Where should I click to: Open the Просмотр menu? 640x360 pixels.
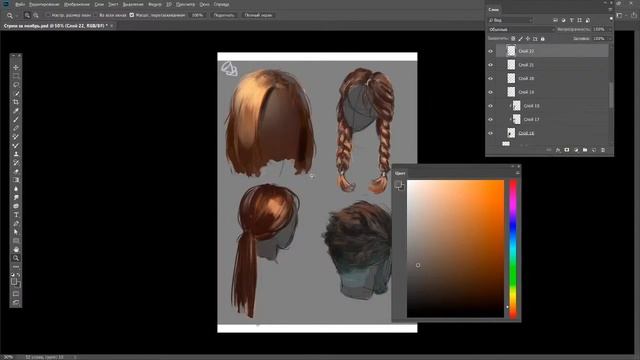pyautogui.click(x=185, y=4)
